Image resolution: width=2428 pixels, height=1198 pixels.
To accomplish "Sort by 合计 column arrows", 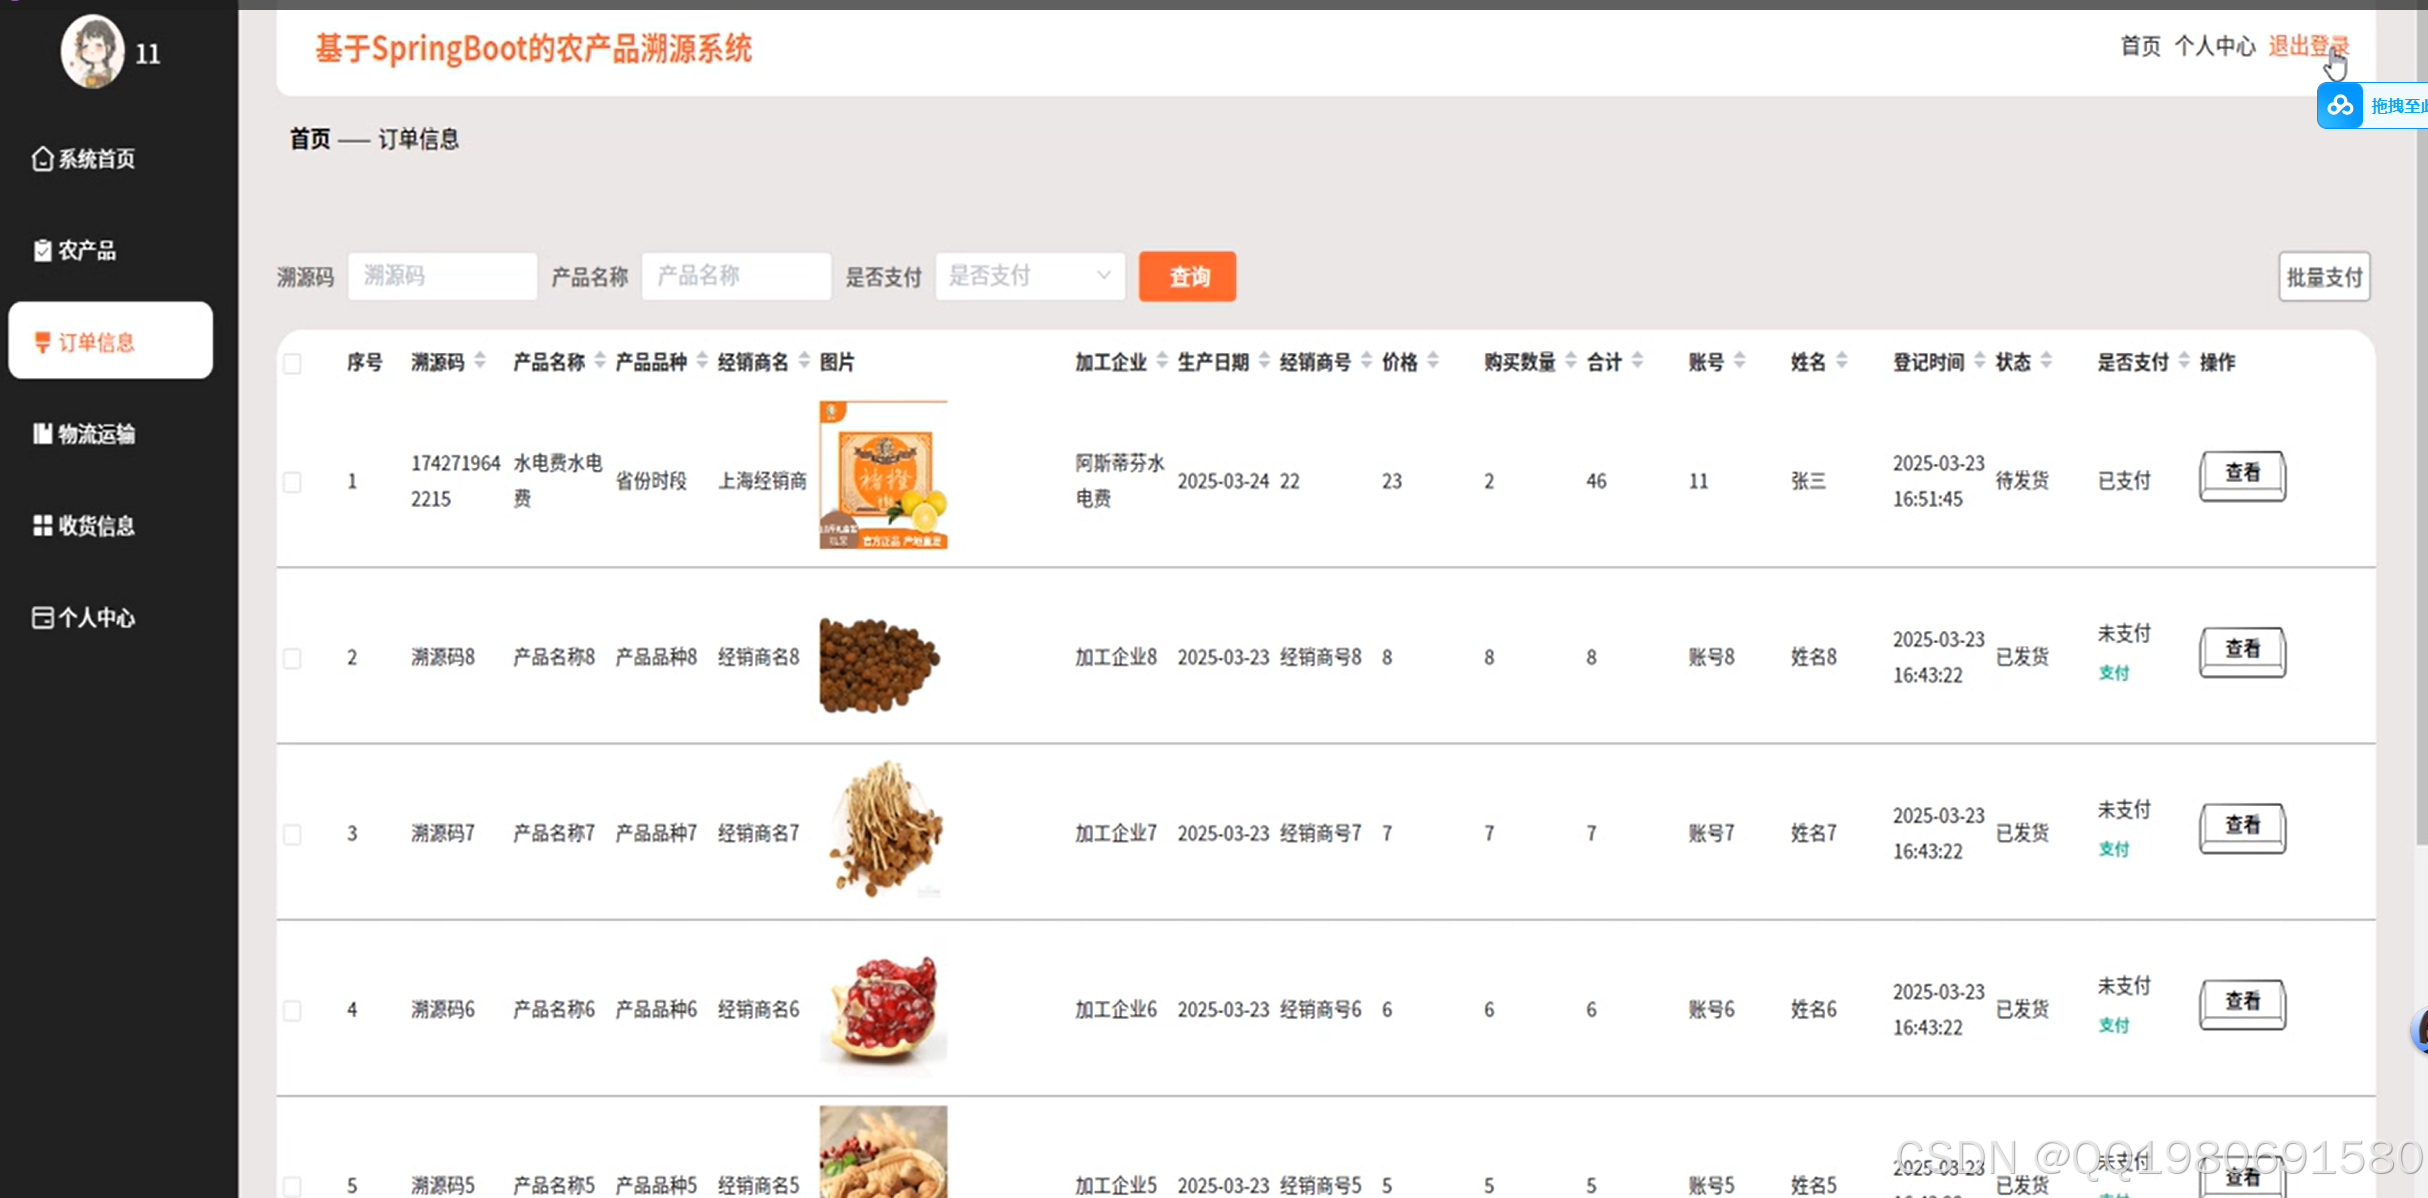I will pyautogui.click(x=1637, y=361).
